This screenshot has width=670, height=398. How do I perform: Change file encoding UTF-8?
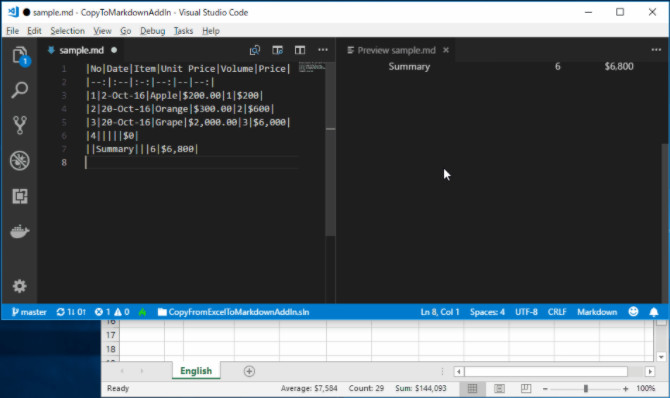[526, 312]
